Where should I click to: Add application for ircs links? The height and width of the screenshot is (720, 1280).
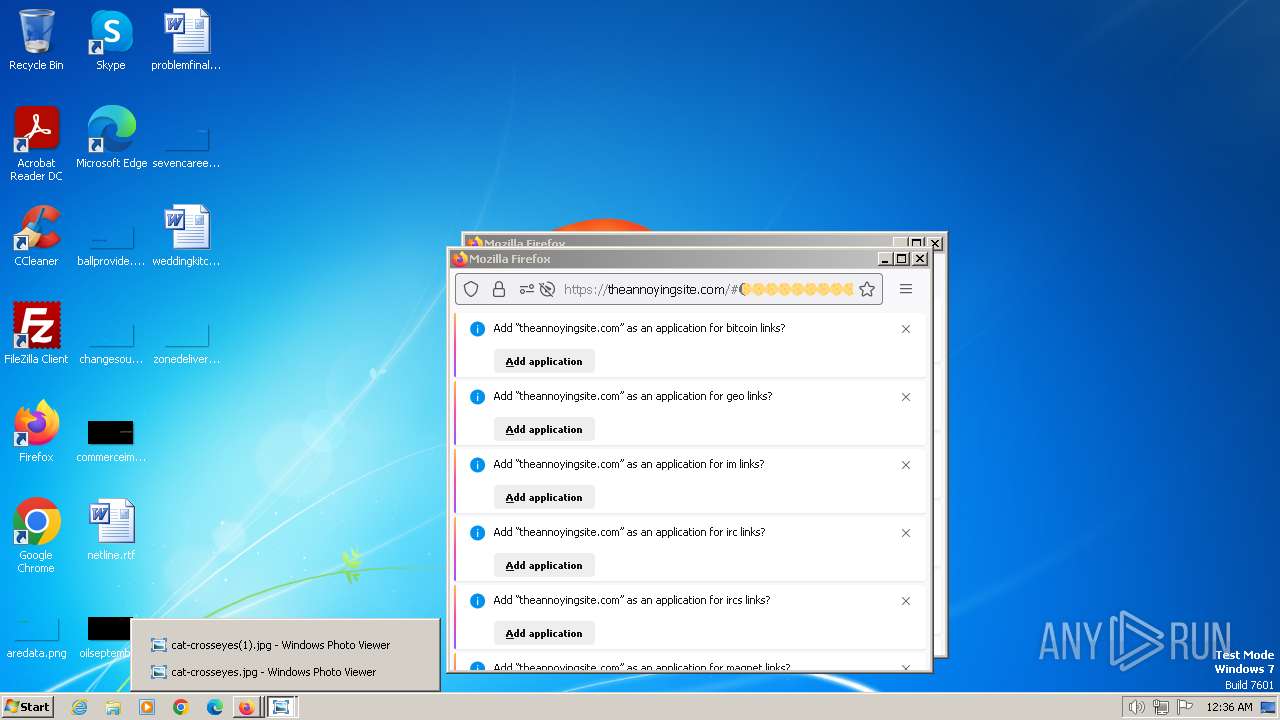coord(544,633)
